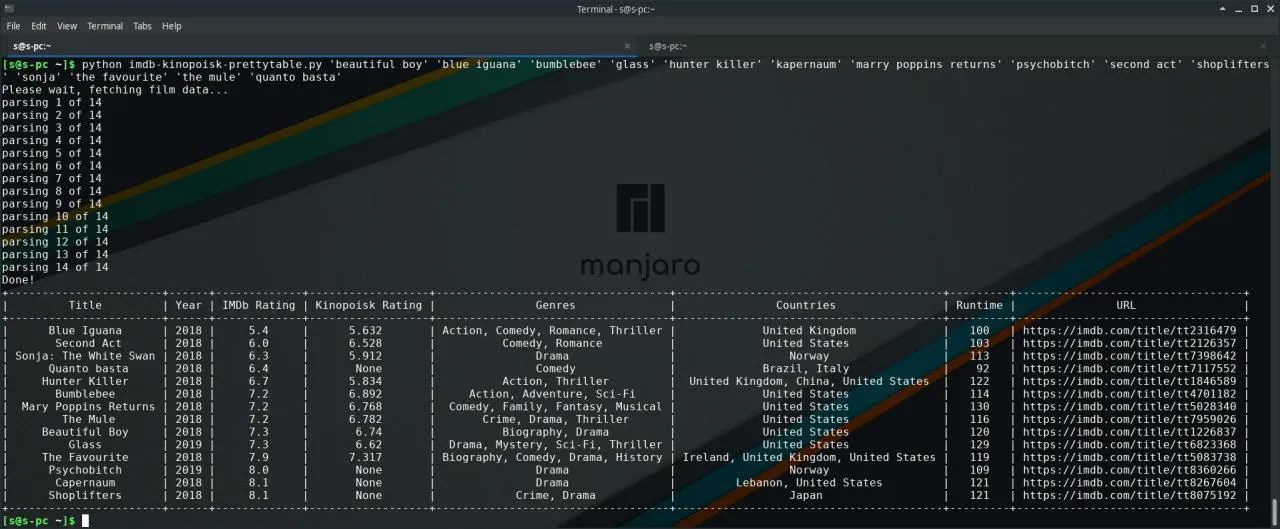Viewport: 1280px width, 529px height.
Task: Open the Terminal menu
Action: [x=105, y=26]
